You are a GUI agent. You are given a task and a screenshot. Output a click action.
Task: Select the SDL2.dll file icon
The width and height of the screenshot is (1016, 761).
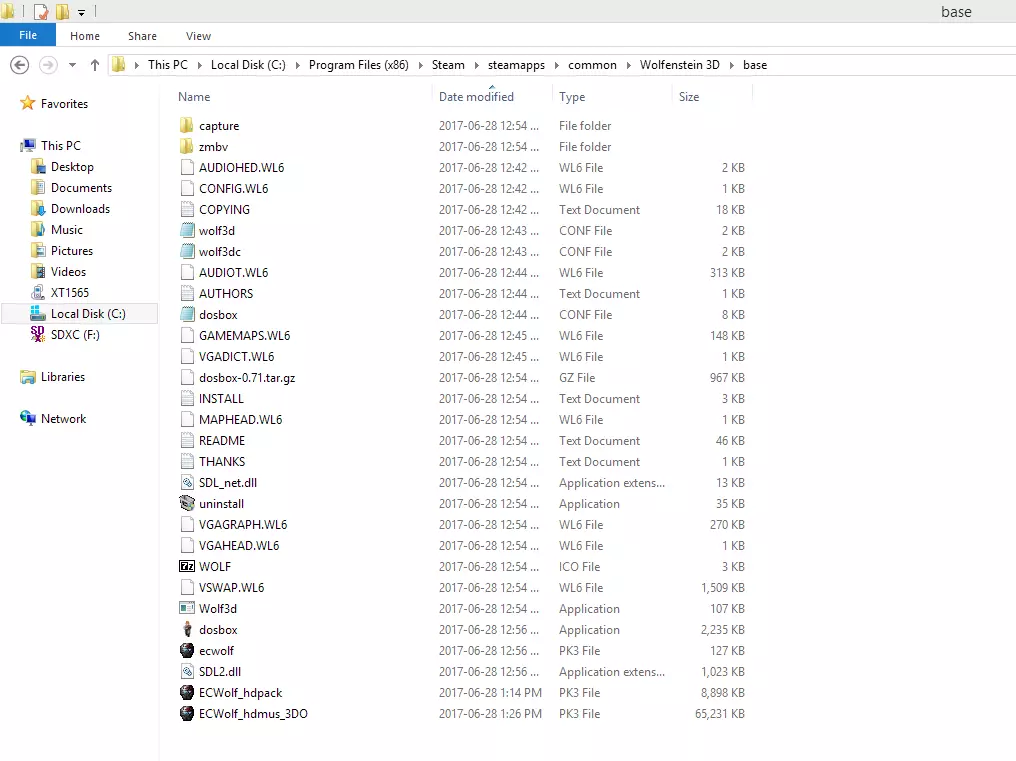tap(187, 672)
